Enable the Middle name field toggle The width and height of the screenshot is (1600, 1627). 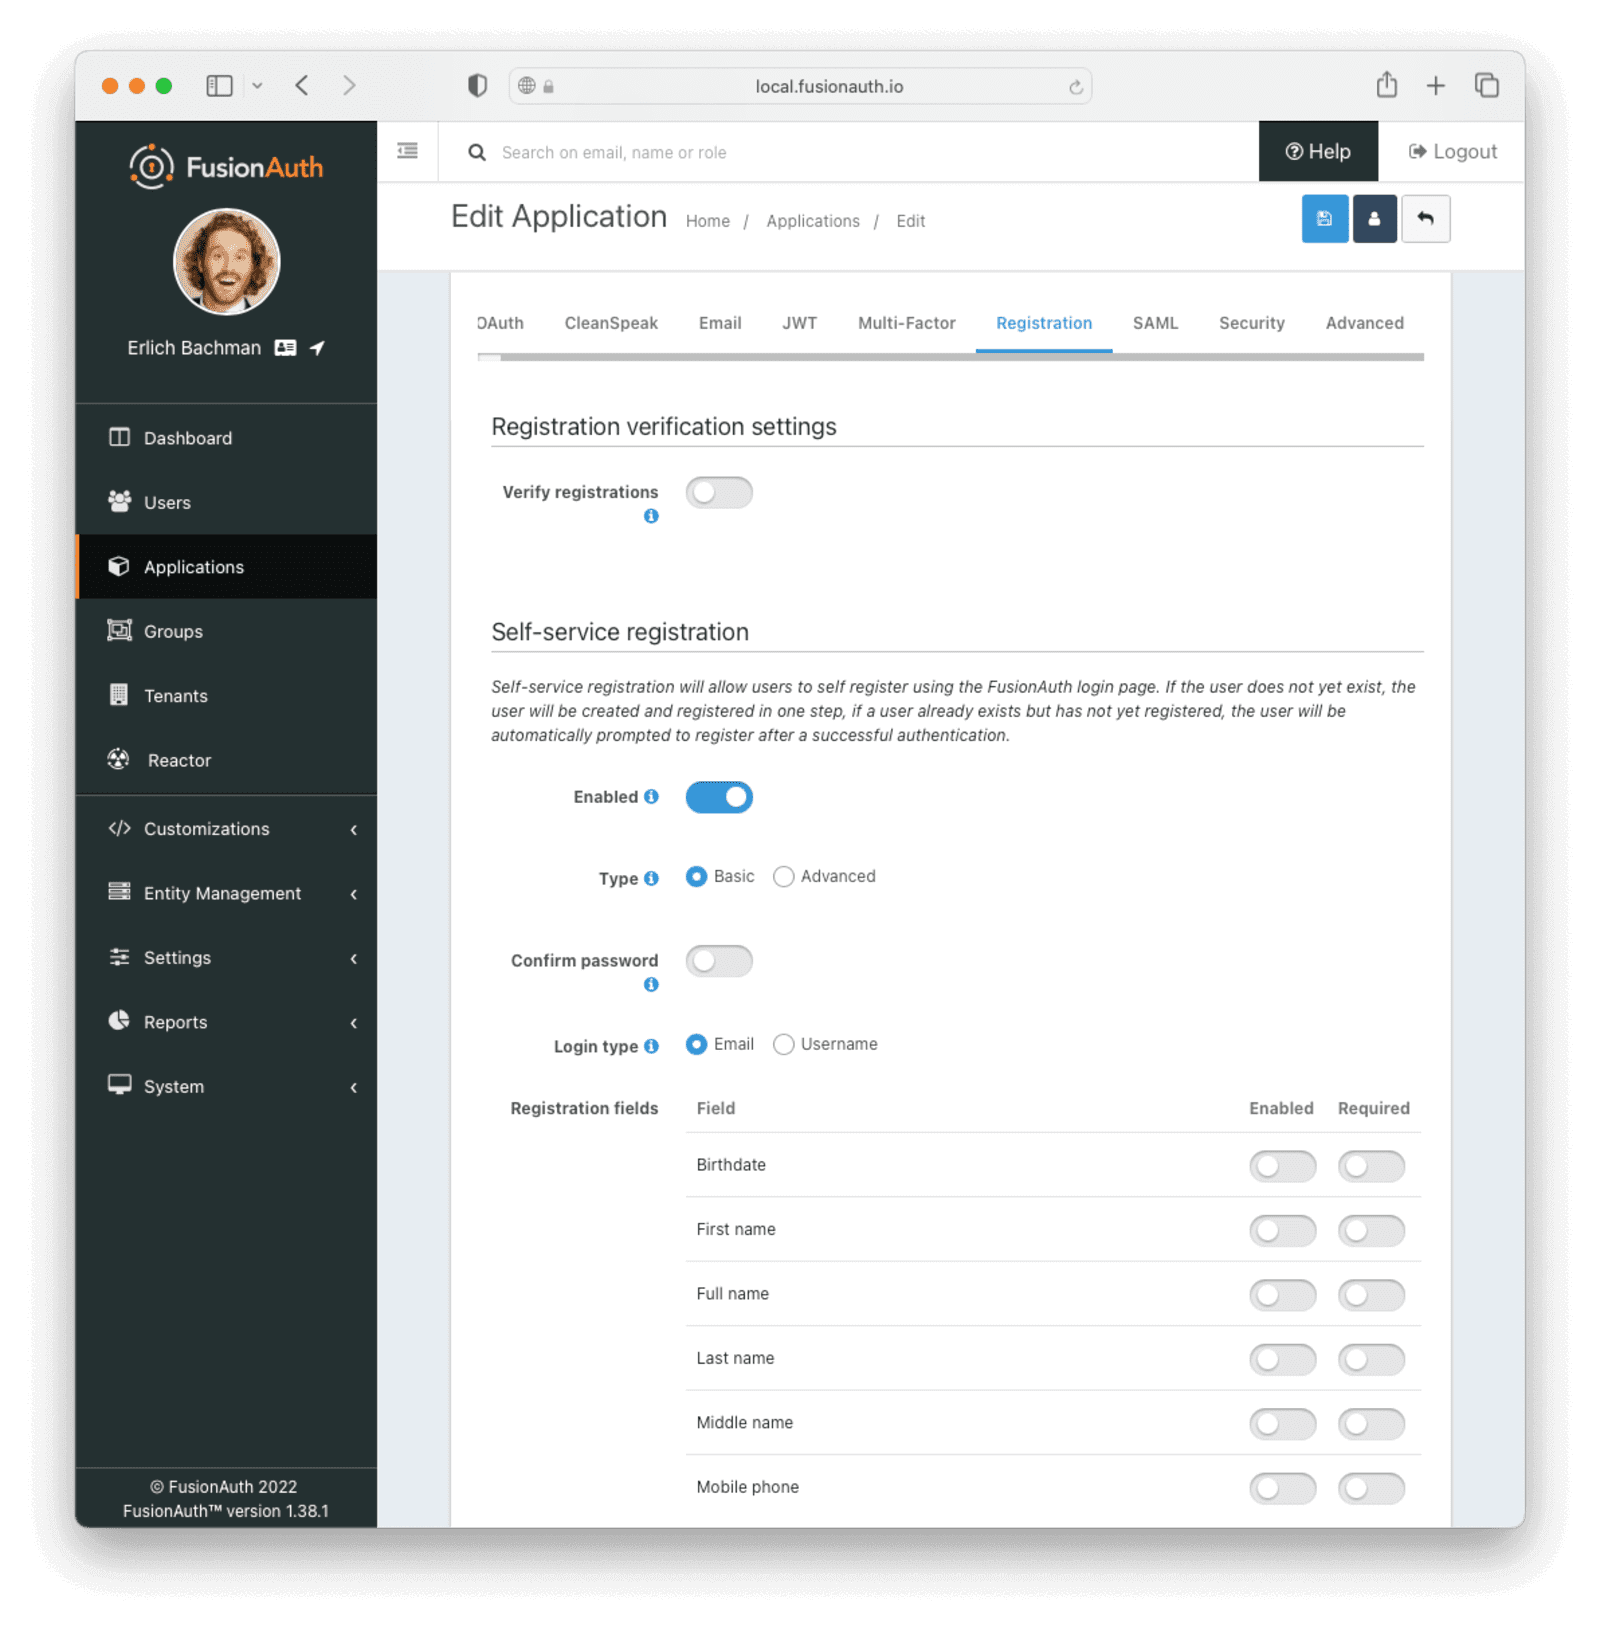(x=1282, y=1424)
